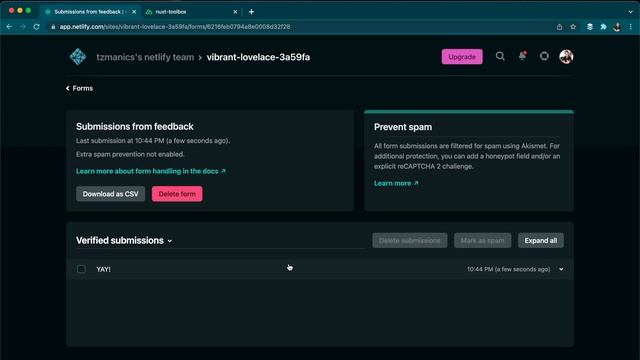Expand the YAY! submission row chevron
This screenshot has height=360, width=640.
pos(561,269)
